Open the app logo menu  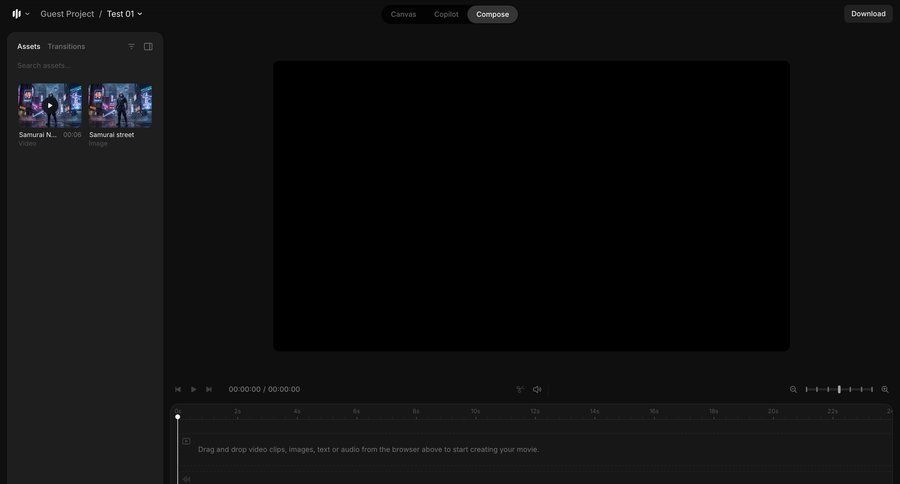(20, 14)
